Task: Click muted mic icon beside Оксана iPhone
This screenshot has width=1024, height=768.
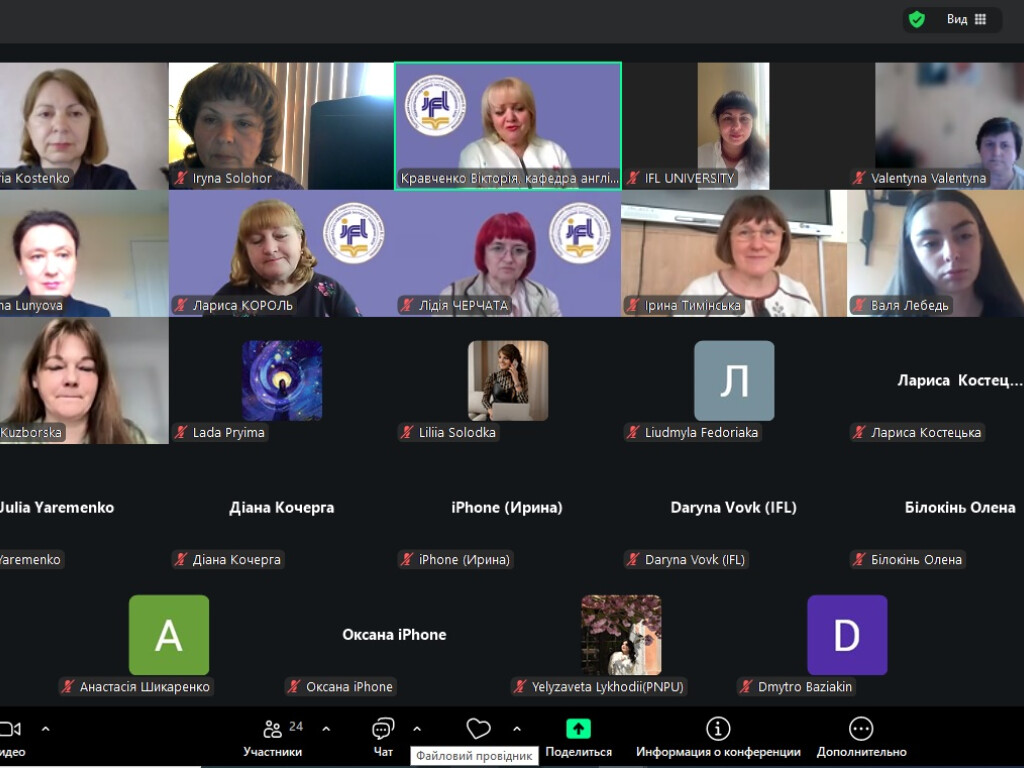Action: tap(294, 687)
